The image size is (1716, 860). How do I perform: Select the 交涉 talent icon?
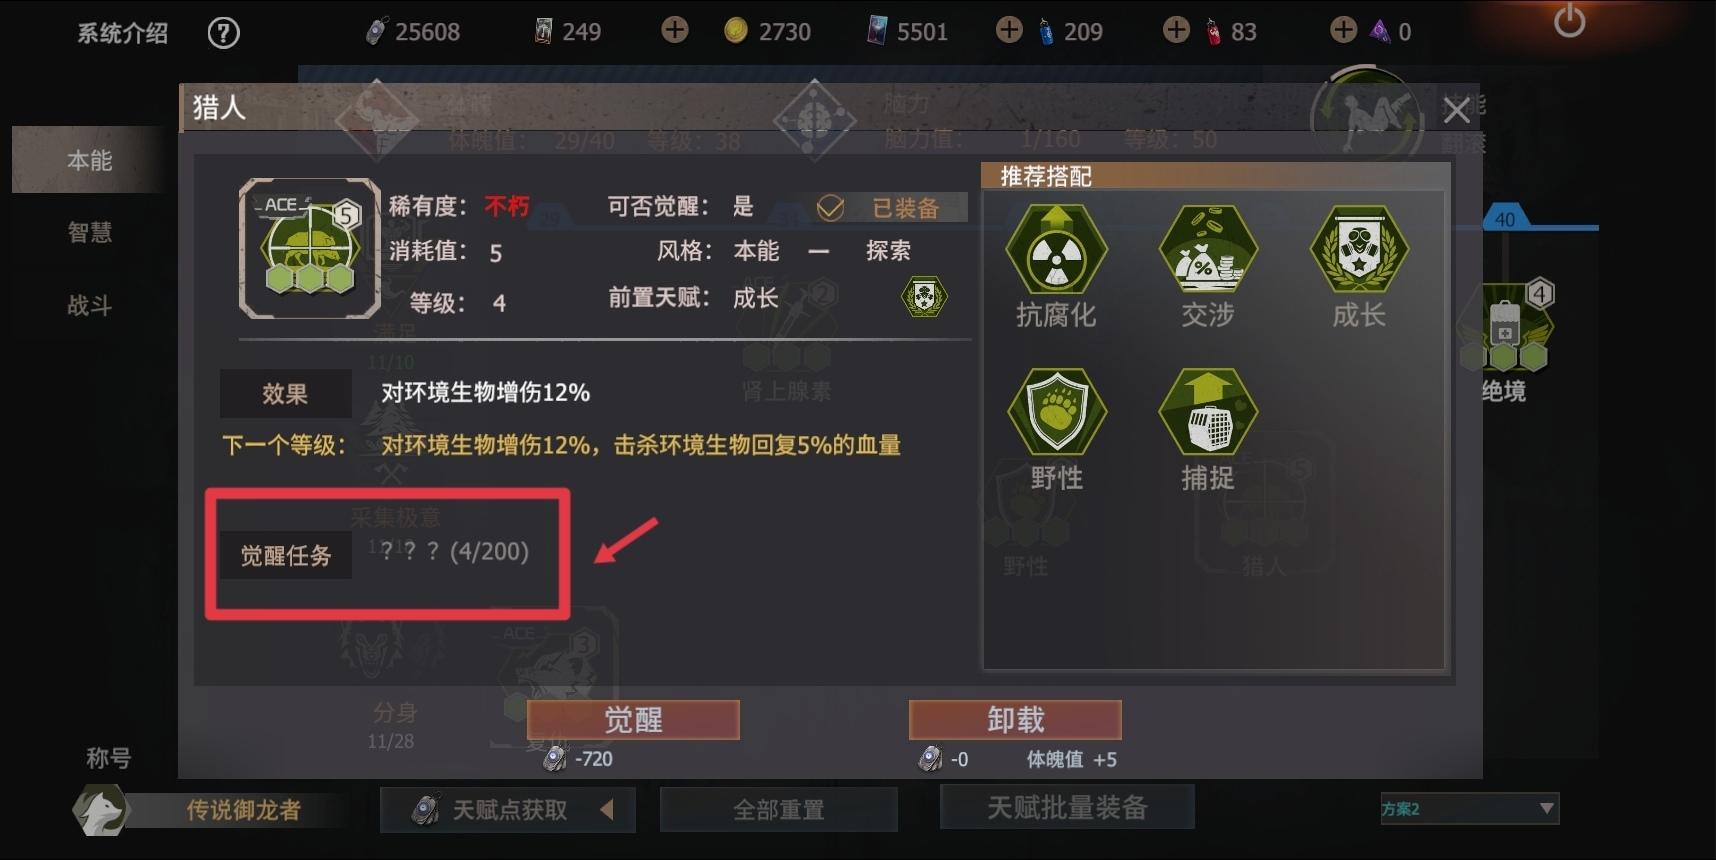pyautogui.click(x=1207, y=250)
